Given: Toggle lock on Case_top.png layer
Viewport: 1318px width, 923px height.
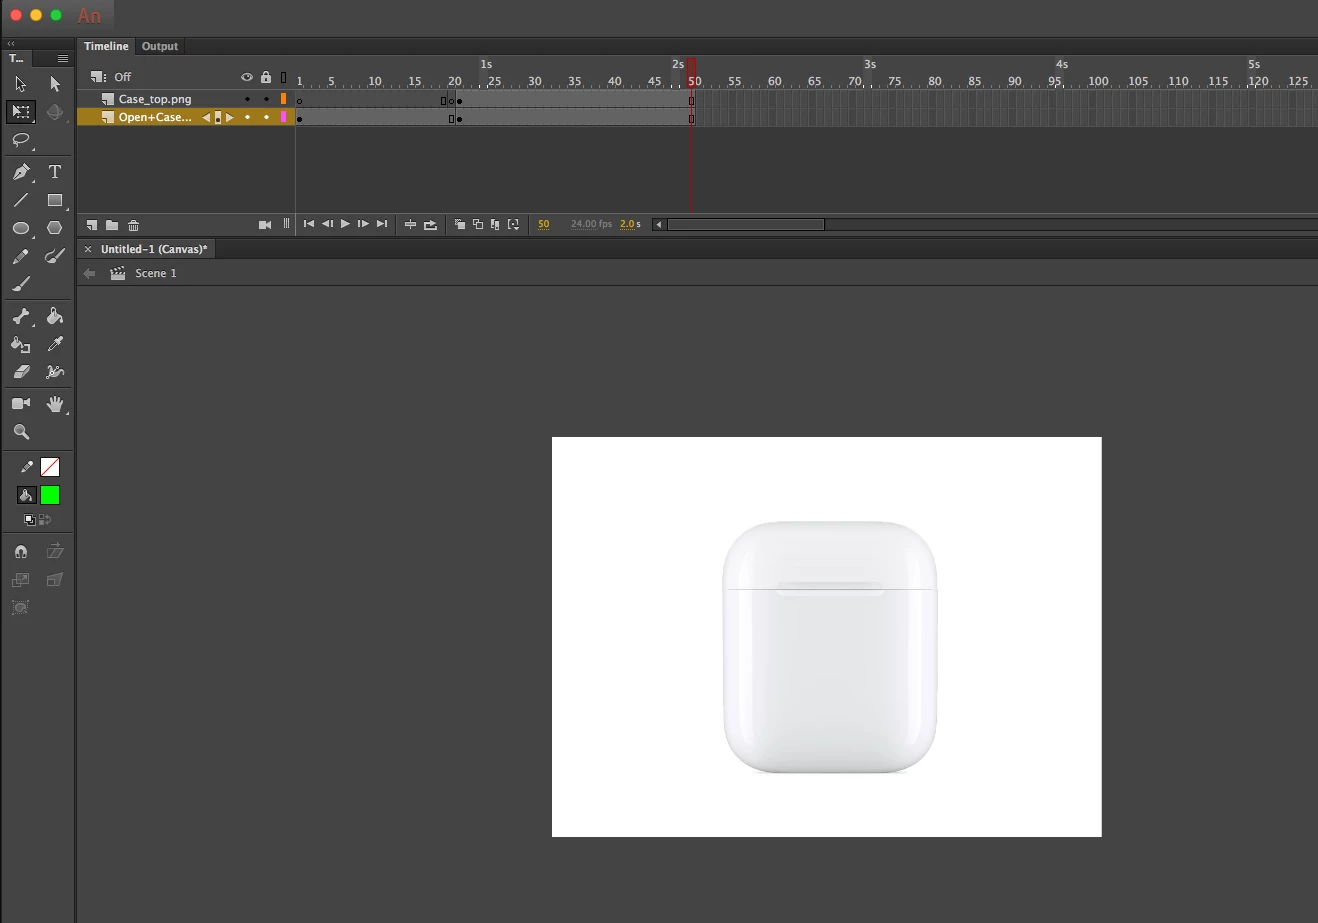Looking at the screenshot, I should [266, 99].
